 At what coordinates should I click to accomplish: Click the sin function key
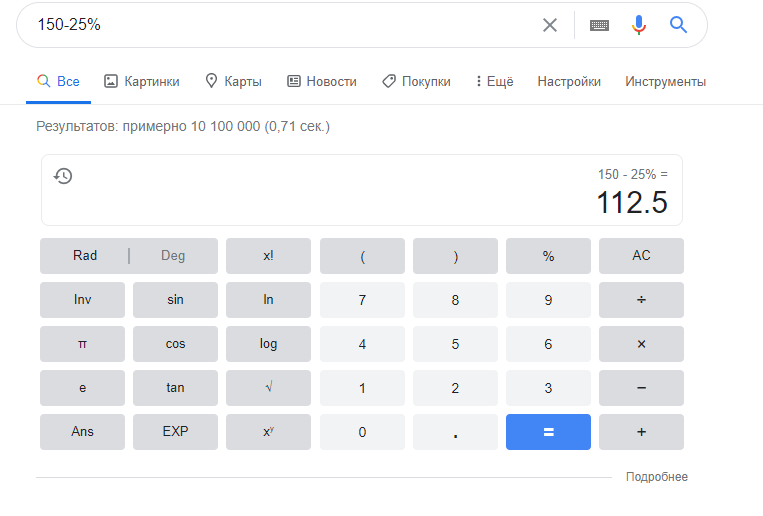175,300
